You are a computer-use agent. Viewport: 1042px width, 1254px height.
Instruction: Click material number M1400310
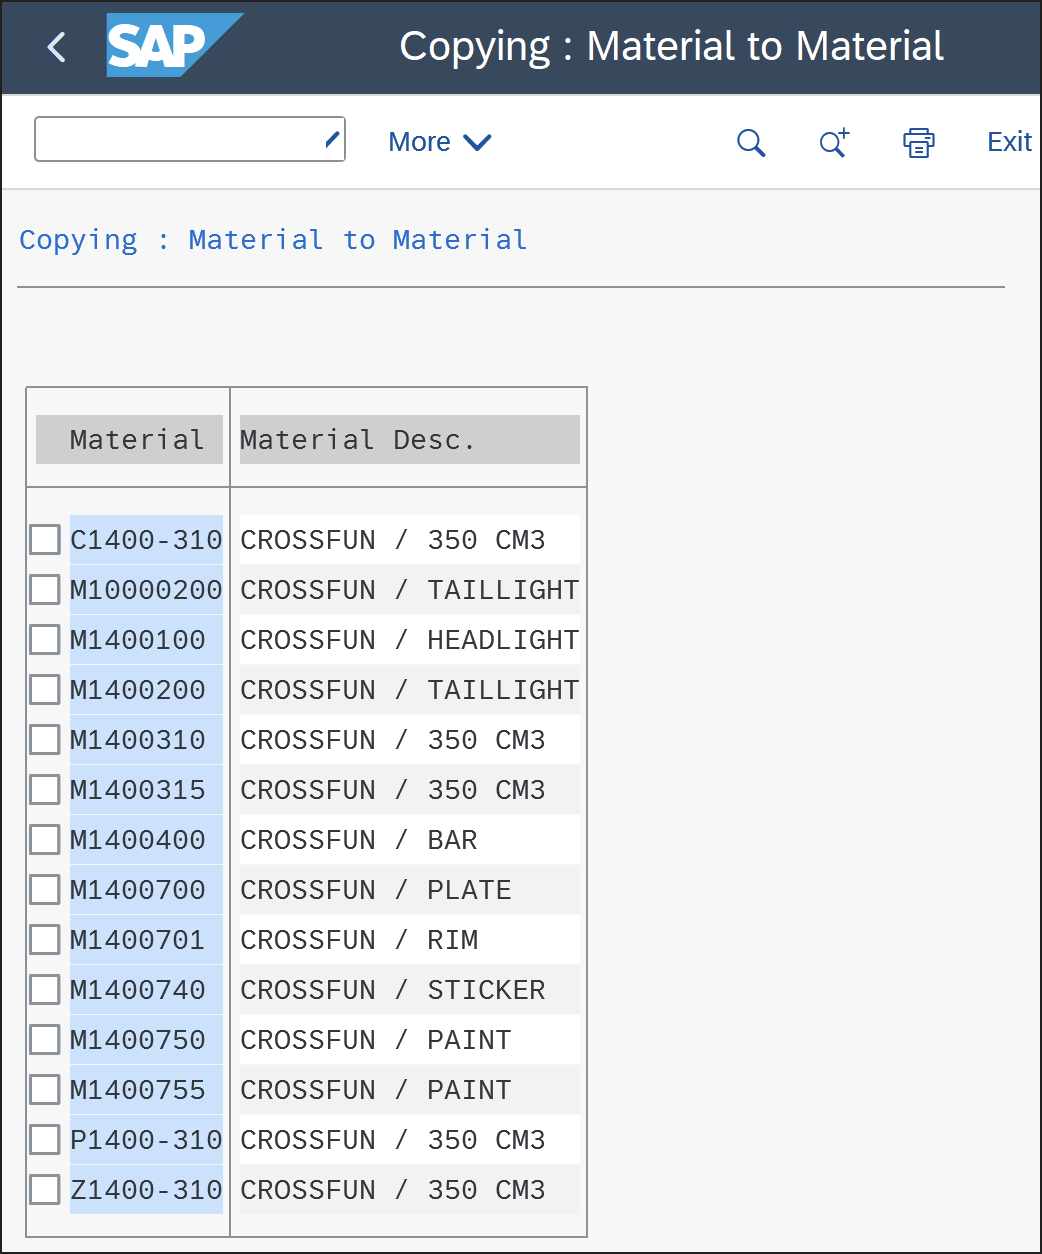tap(146, 740)
